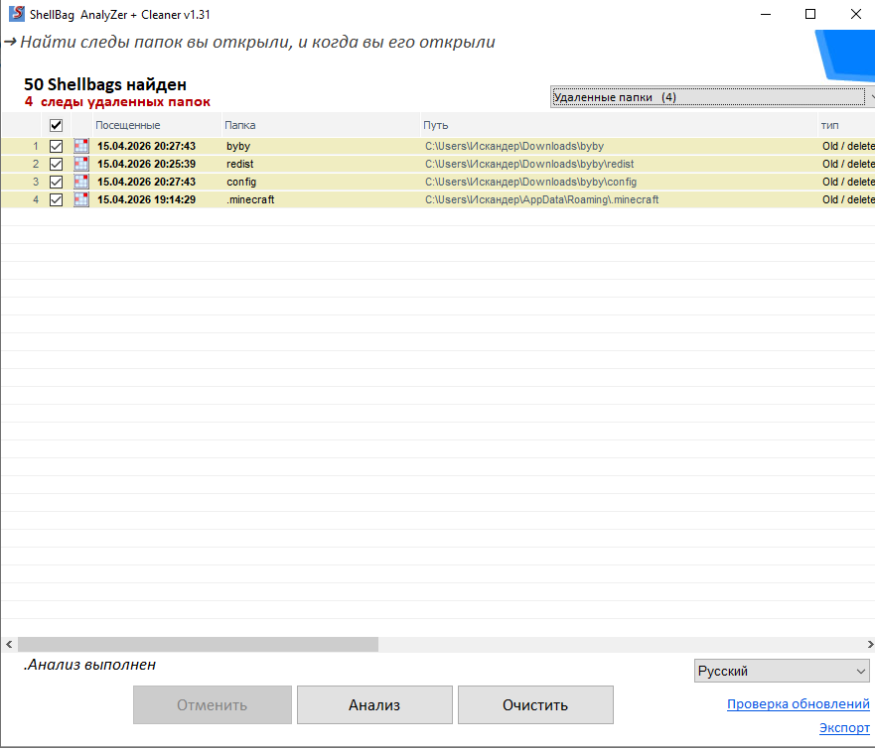
Task: Click the folder name redist
Action: click(240, 164)
